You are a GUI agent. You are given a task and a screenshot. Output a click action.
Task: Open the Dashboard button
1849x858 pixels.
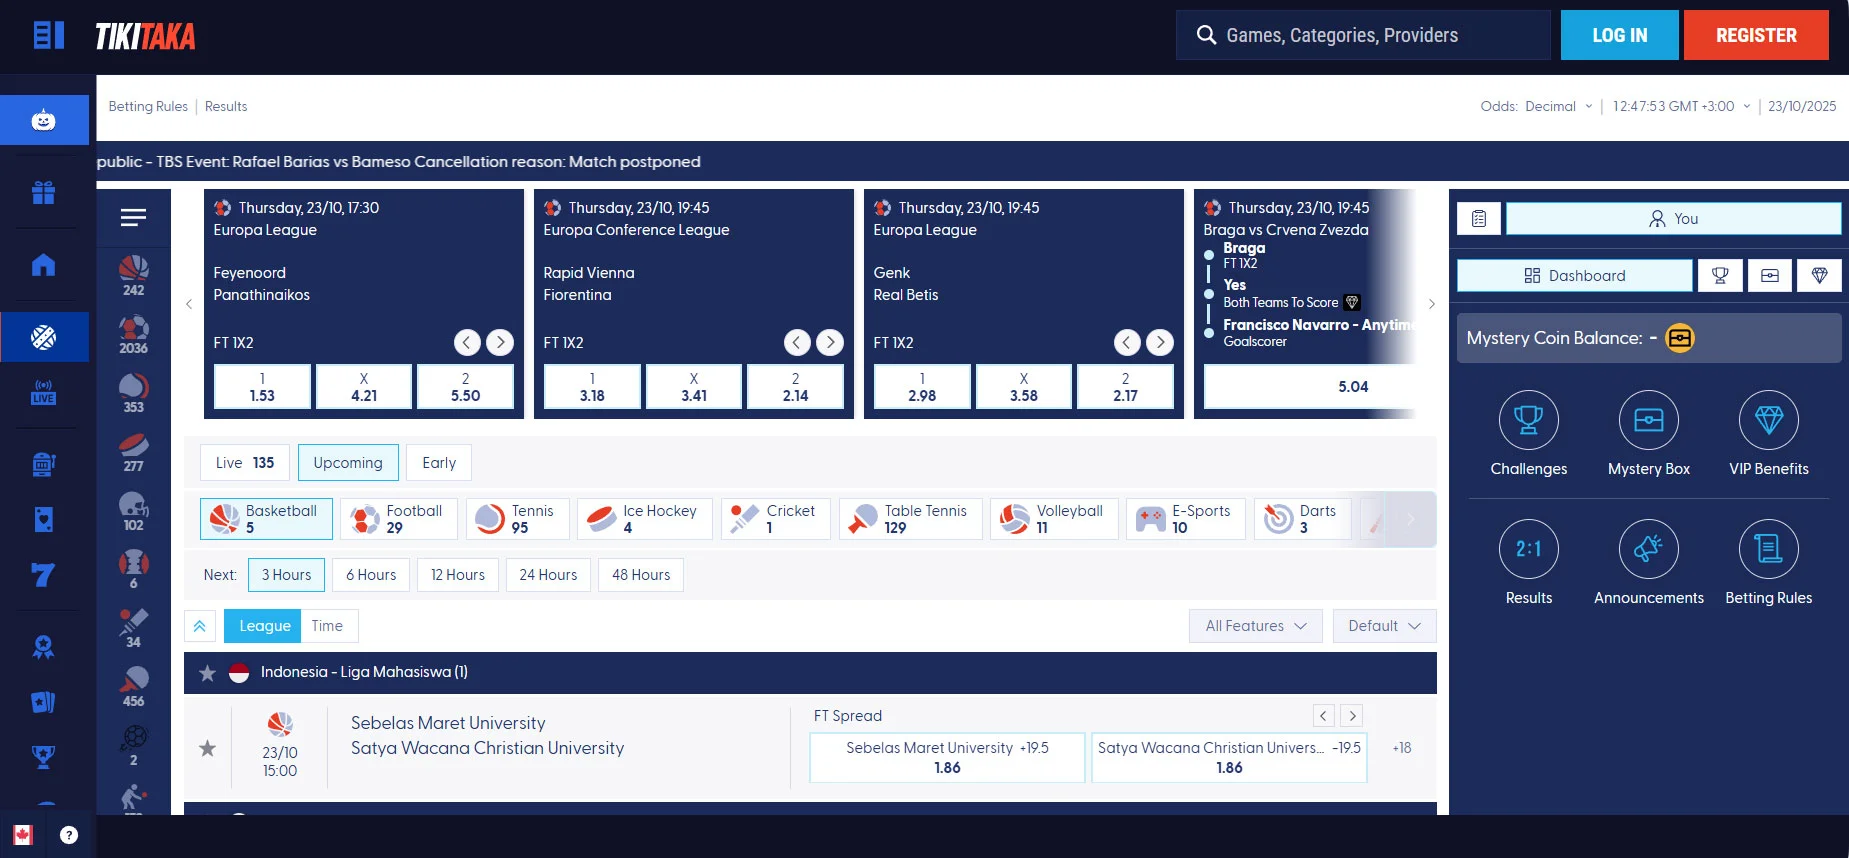tap(1575, 276)
